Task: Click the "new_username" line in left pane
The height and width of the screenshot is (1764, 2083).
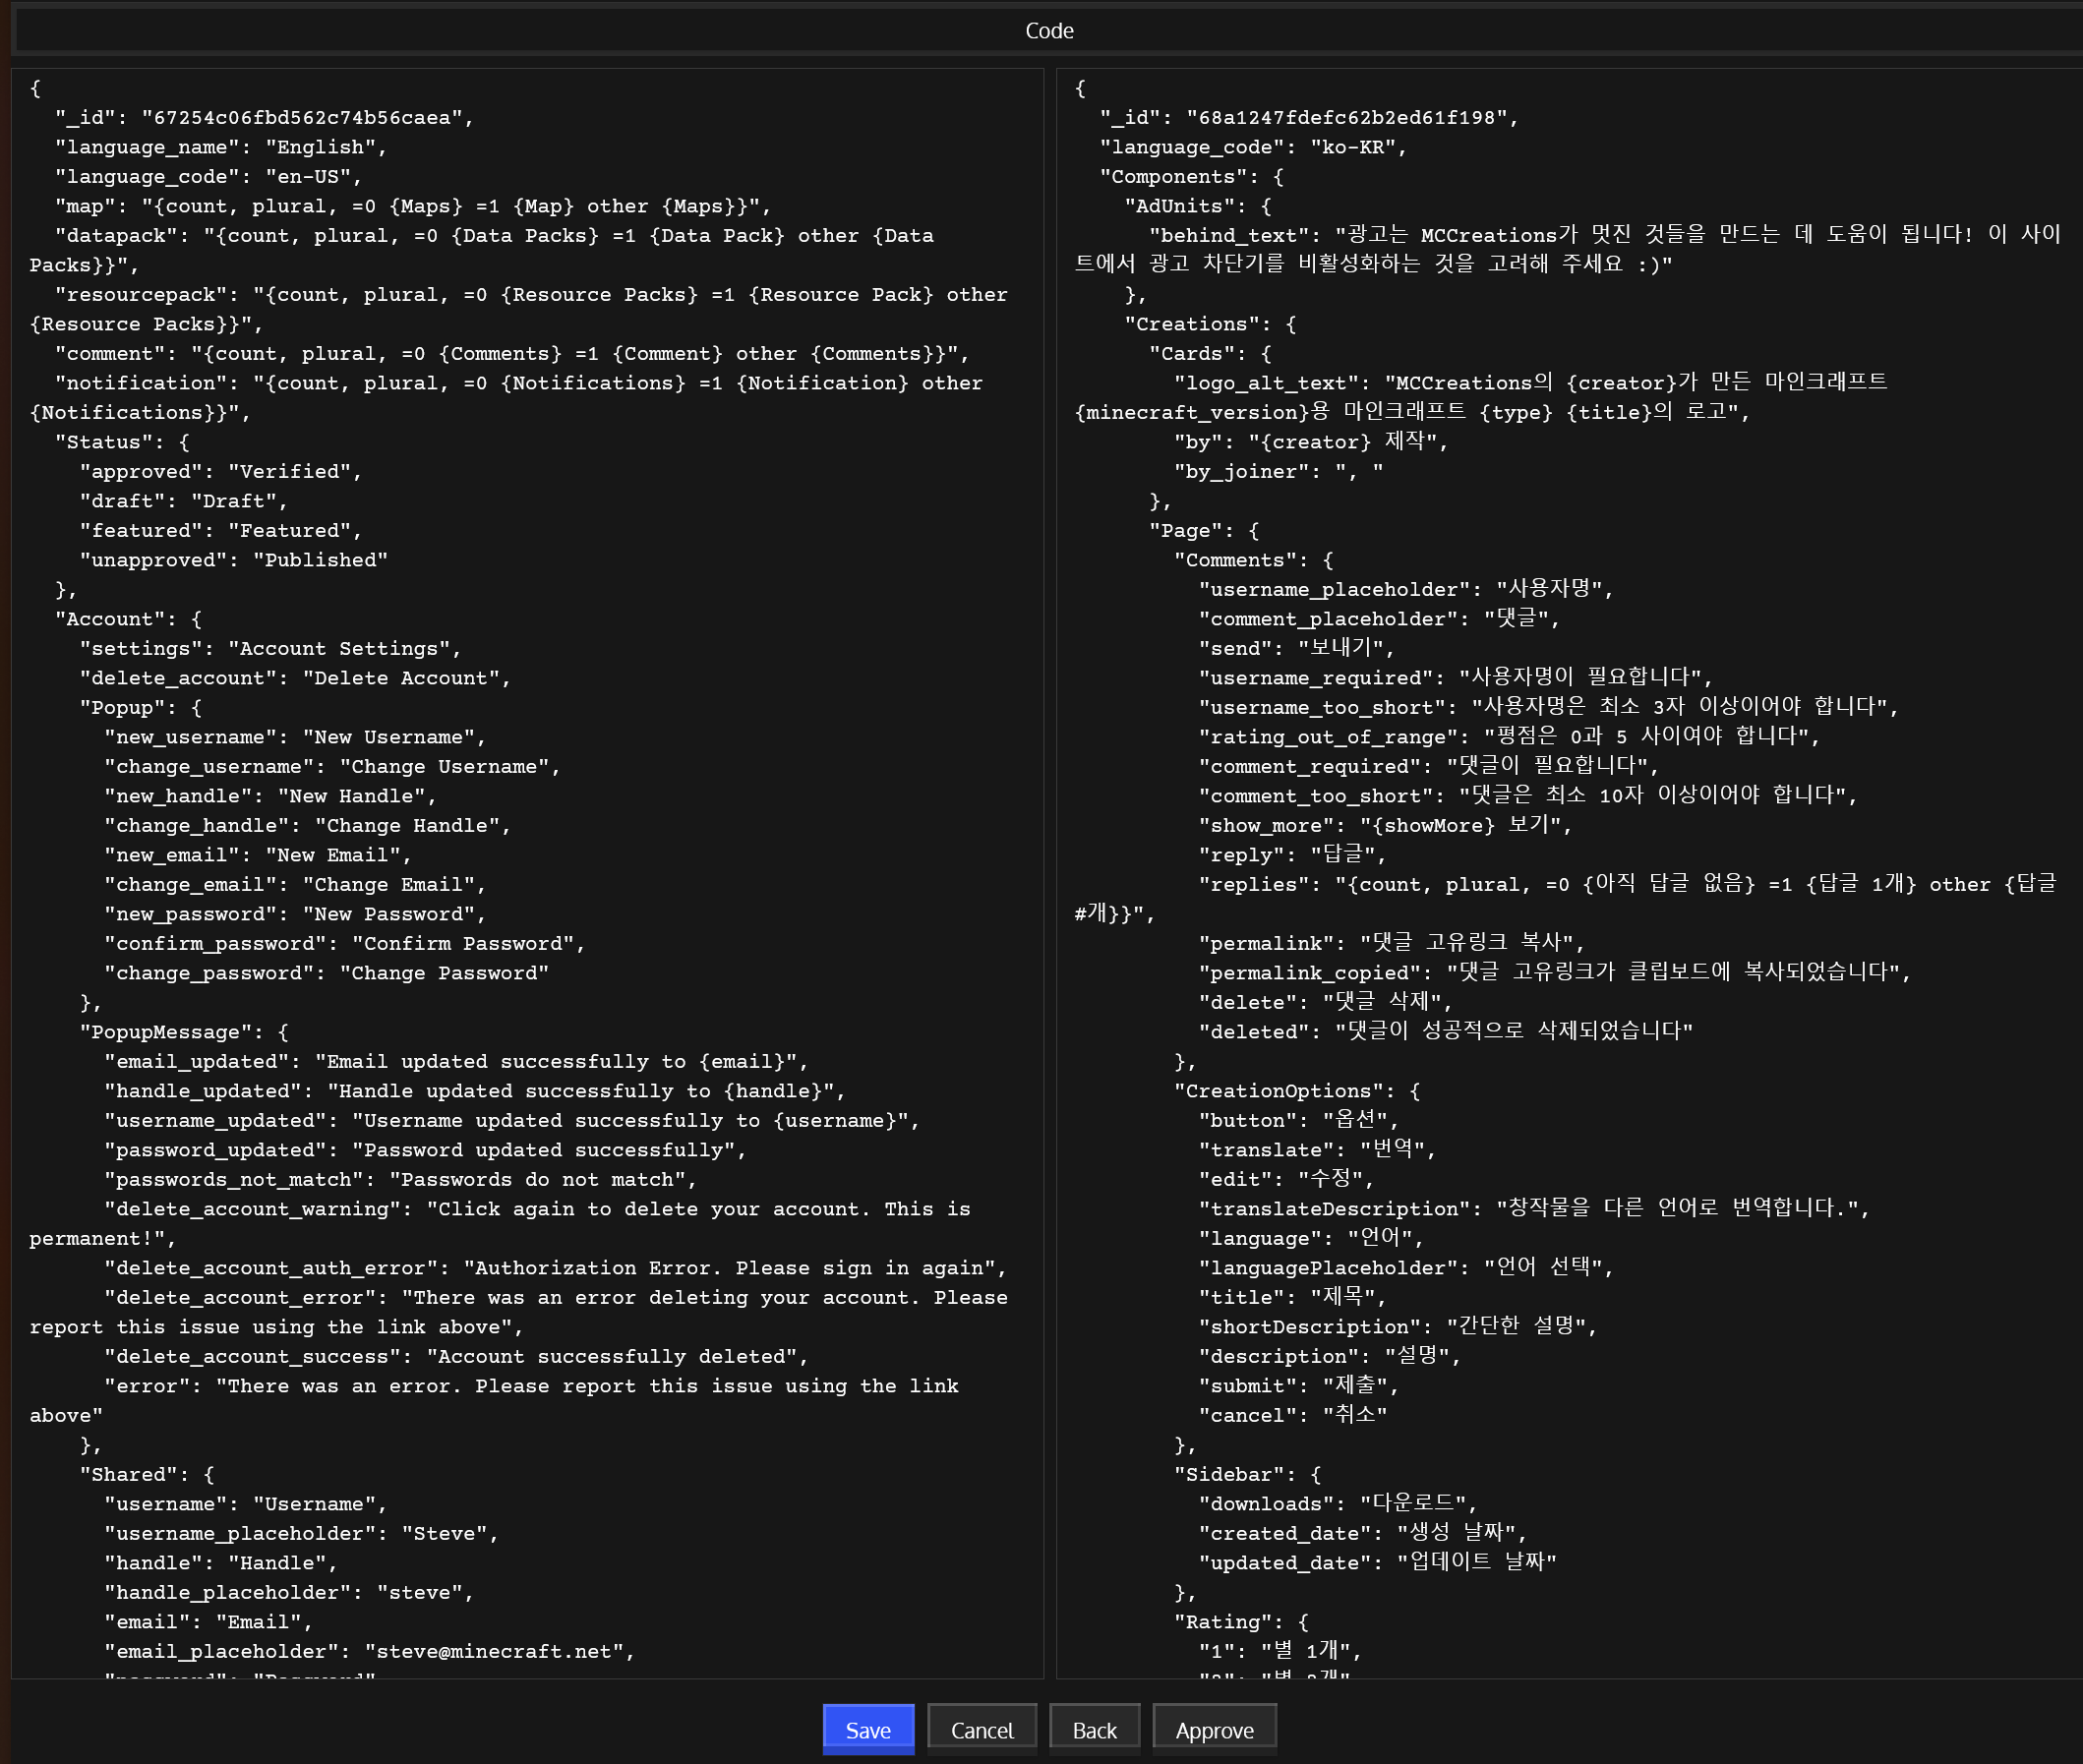Action: coord(294,737)
